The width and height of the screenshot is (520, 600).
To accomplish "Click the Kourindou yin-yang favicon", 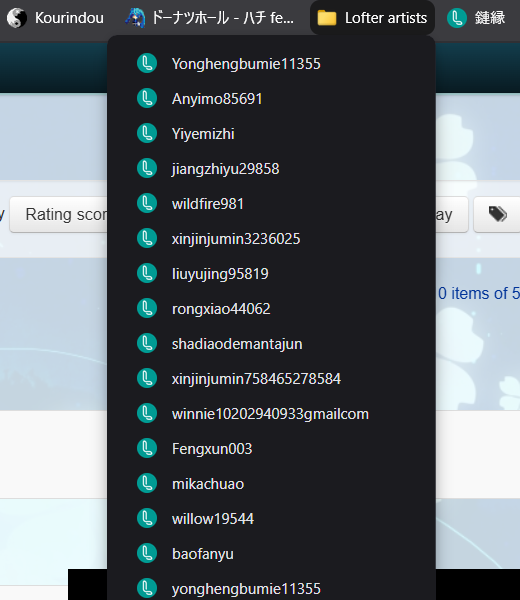I will (17, 18).
